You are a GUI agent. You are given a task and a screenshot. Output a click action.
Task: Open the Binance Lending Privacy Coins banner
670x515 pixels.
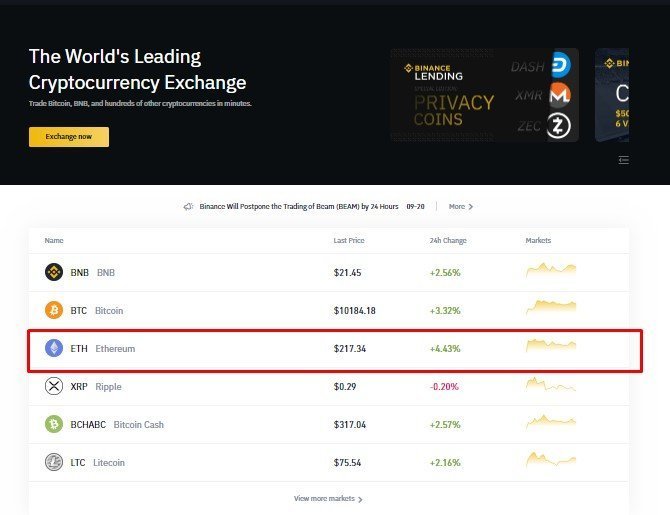(x=485, y=95)
